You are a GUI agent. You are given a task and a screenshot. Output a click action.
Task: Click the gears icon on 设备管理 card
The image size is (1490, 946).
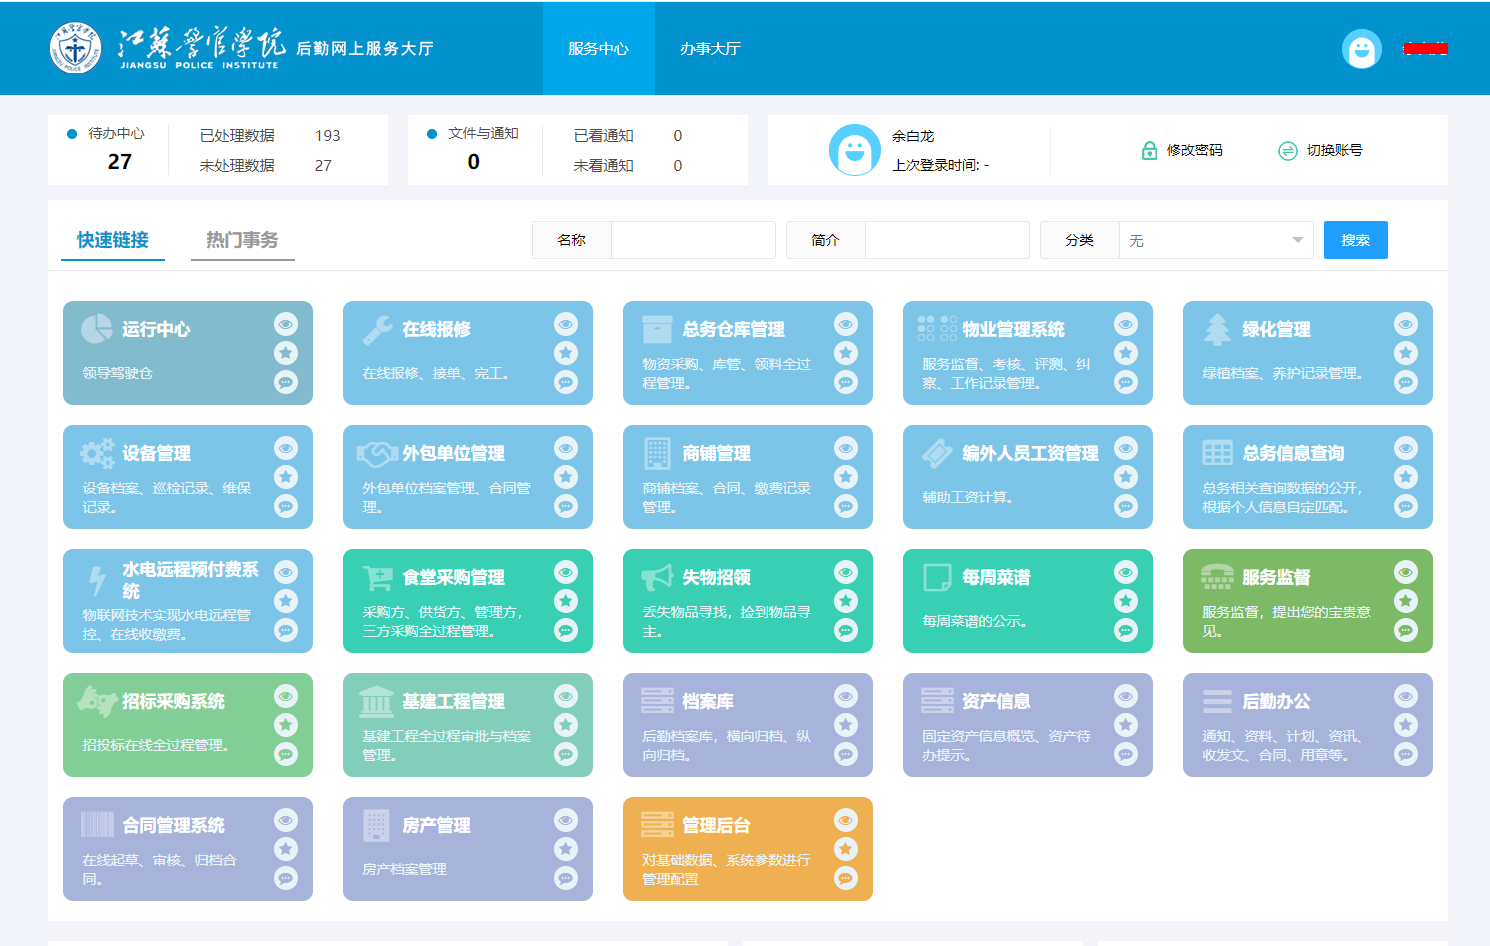[x=97, y=453]
